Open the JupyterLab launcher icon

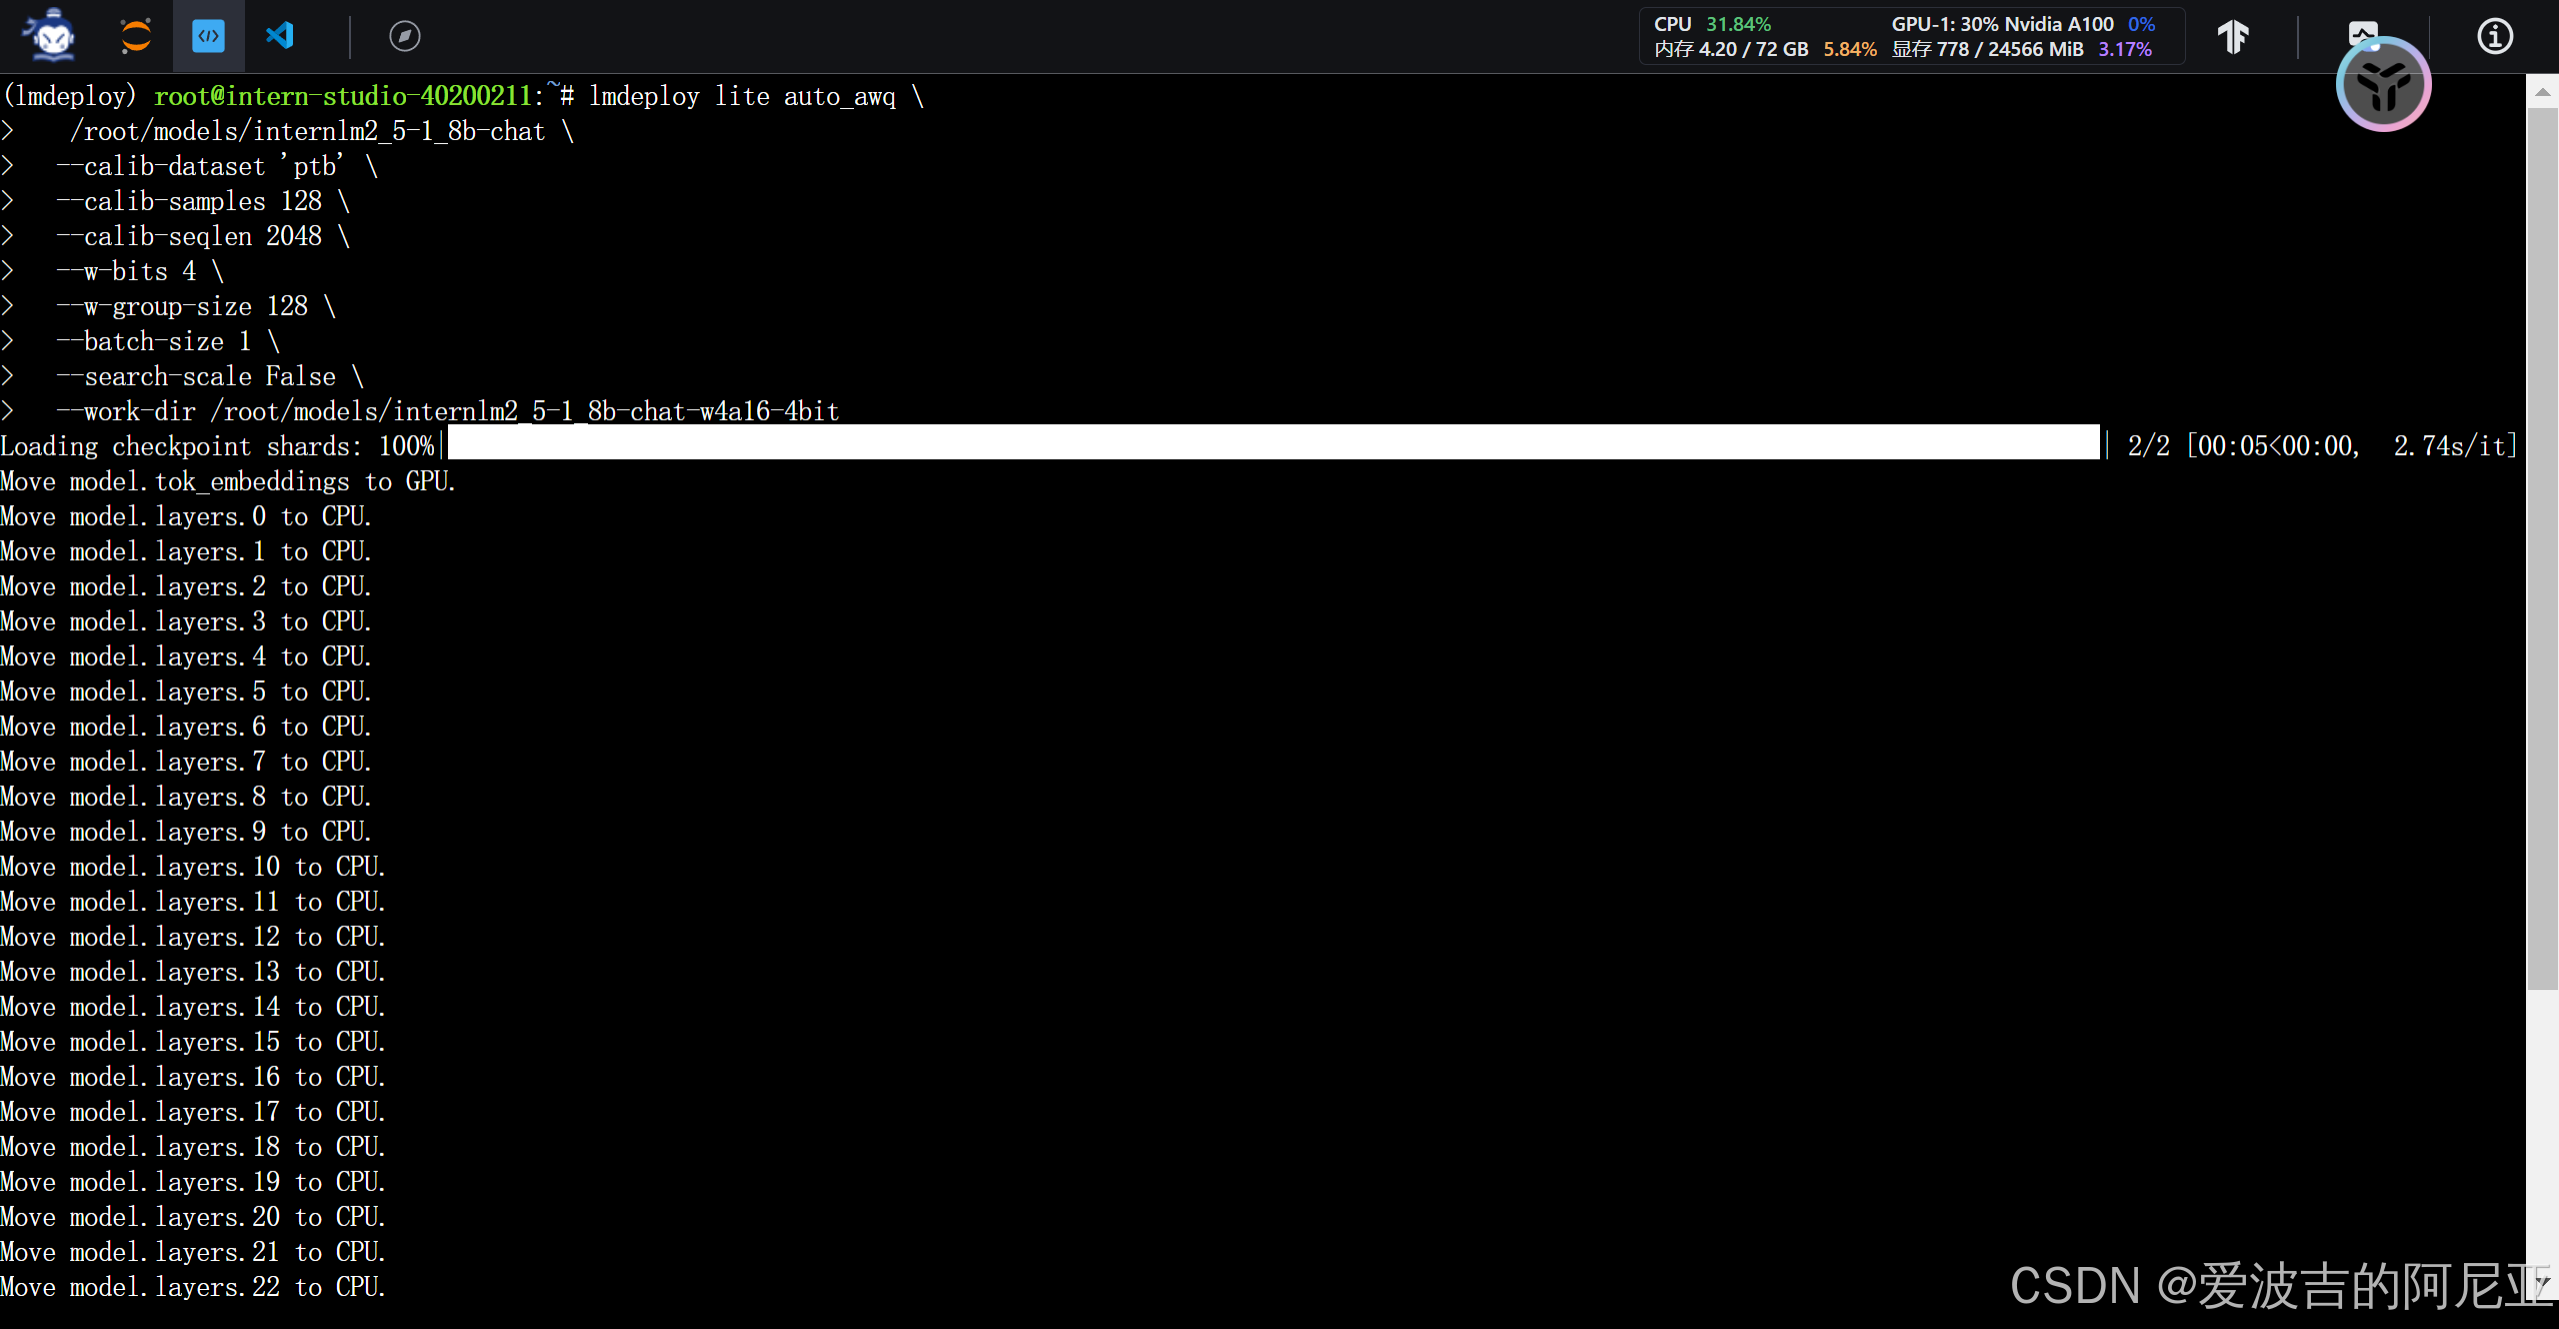coord(136,36)
